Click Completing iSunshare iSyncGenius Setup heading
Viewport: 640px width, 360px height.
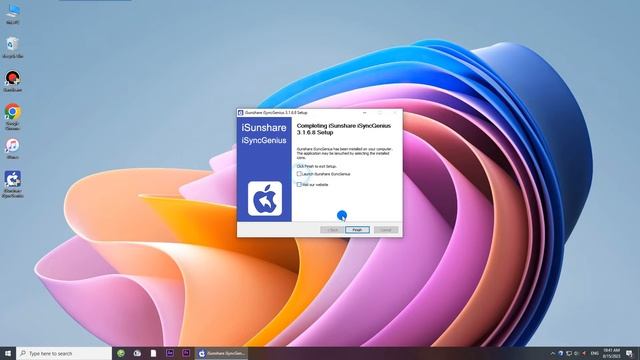tap(344, 129)
